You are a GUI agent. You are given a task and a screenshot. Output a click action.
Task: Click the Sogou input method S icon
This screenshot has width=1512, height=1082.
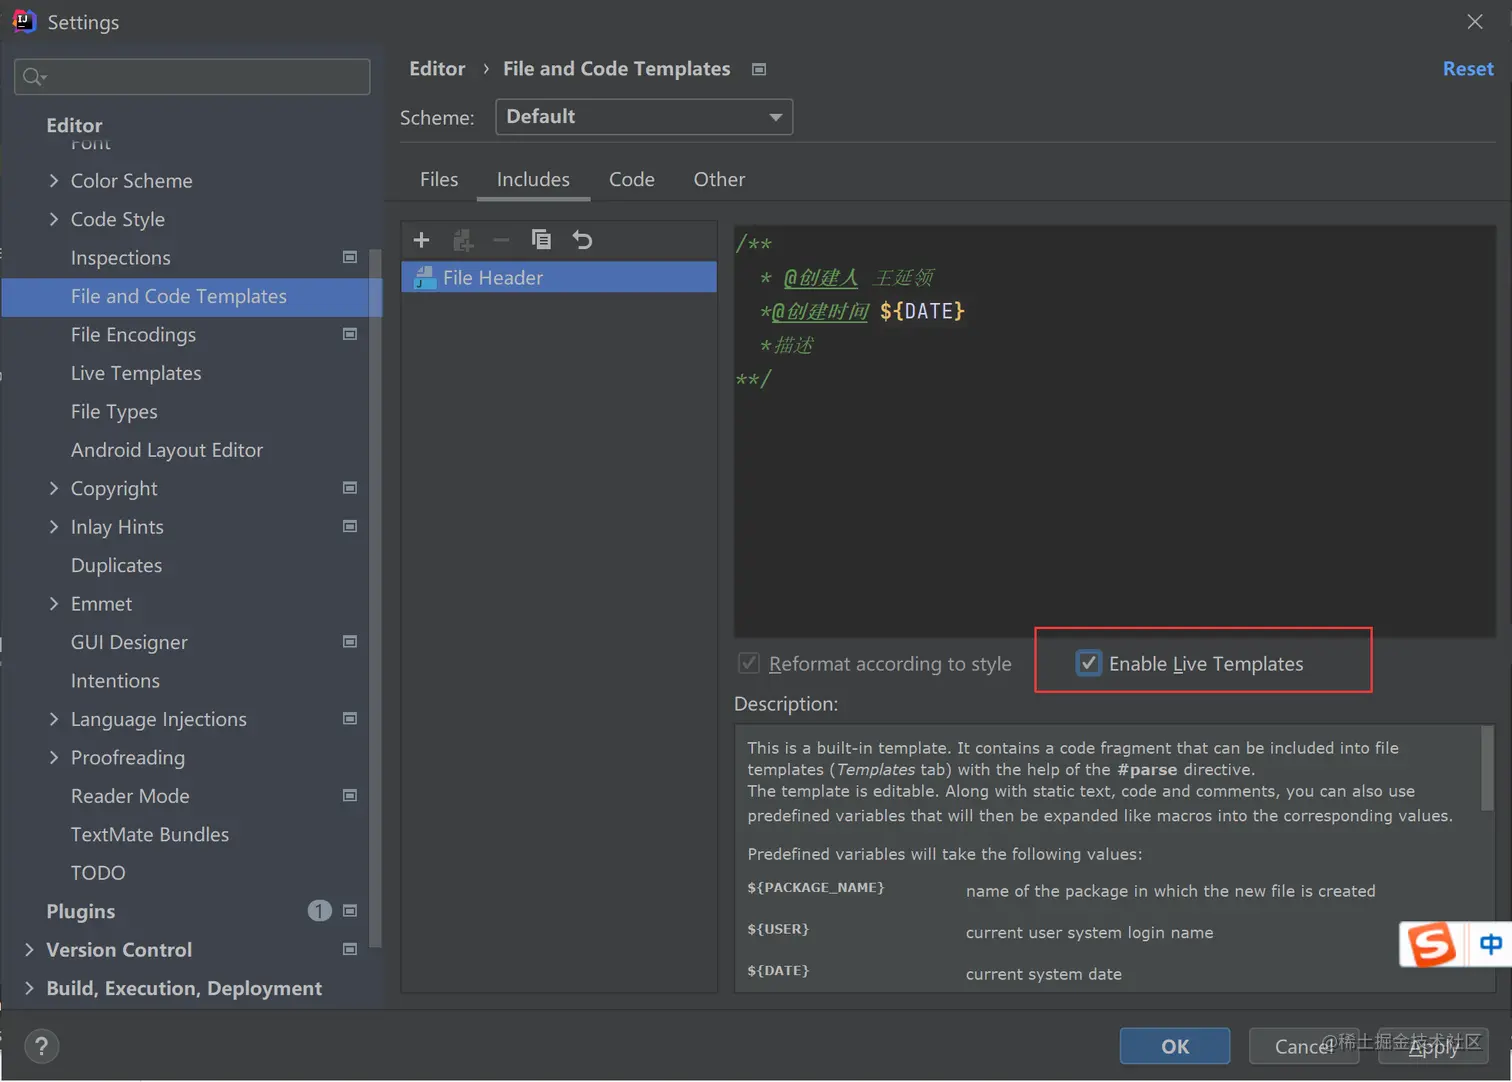[x=1432, y=944]
